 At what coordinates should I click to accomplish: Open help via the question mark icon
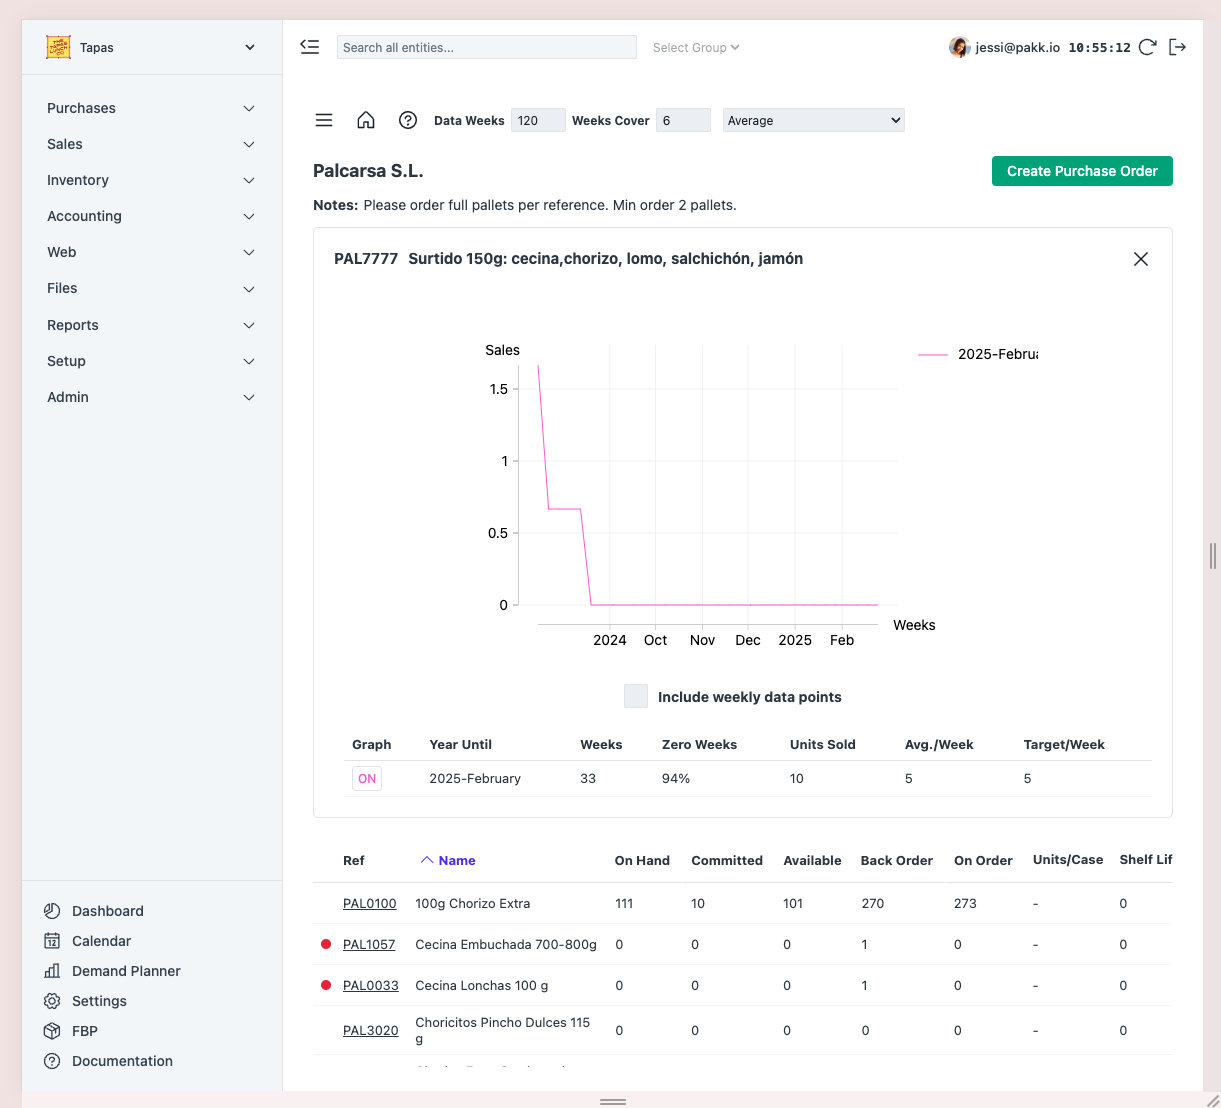[x=408, y=120]
